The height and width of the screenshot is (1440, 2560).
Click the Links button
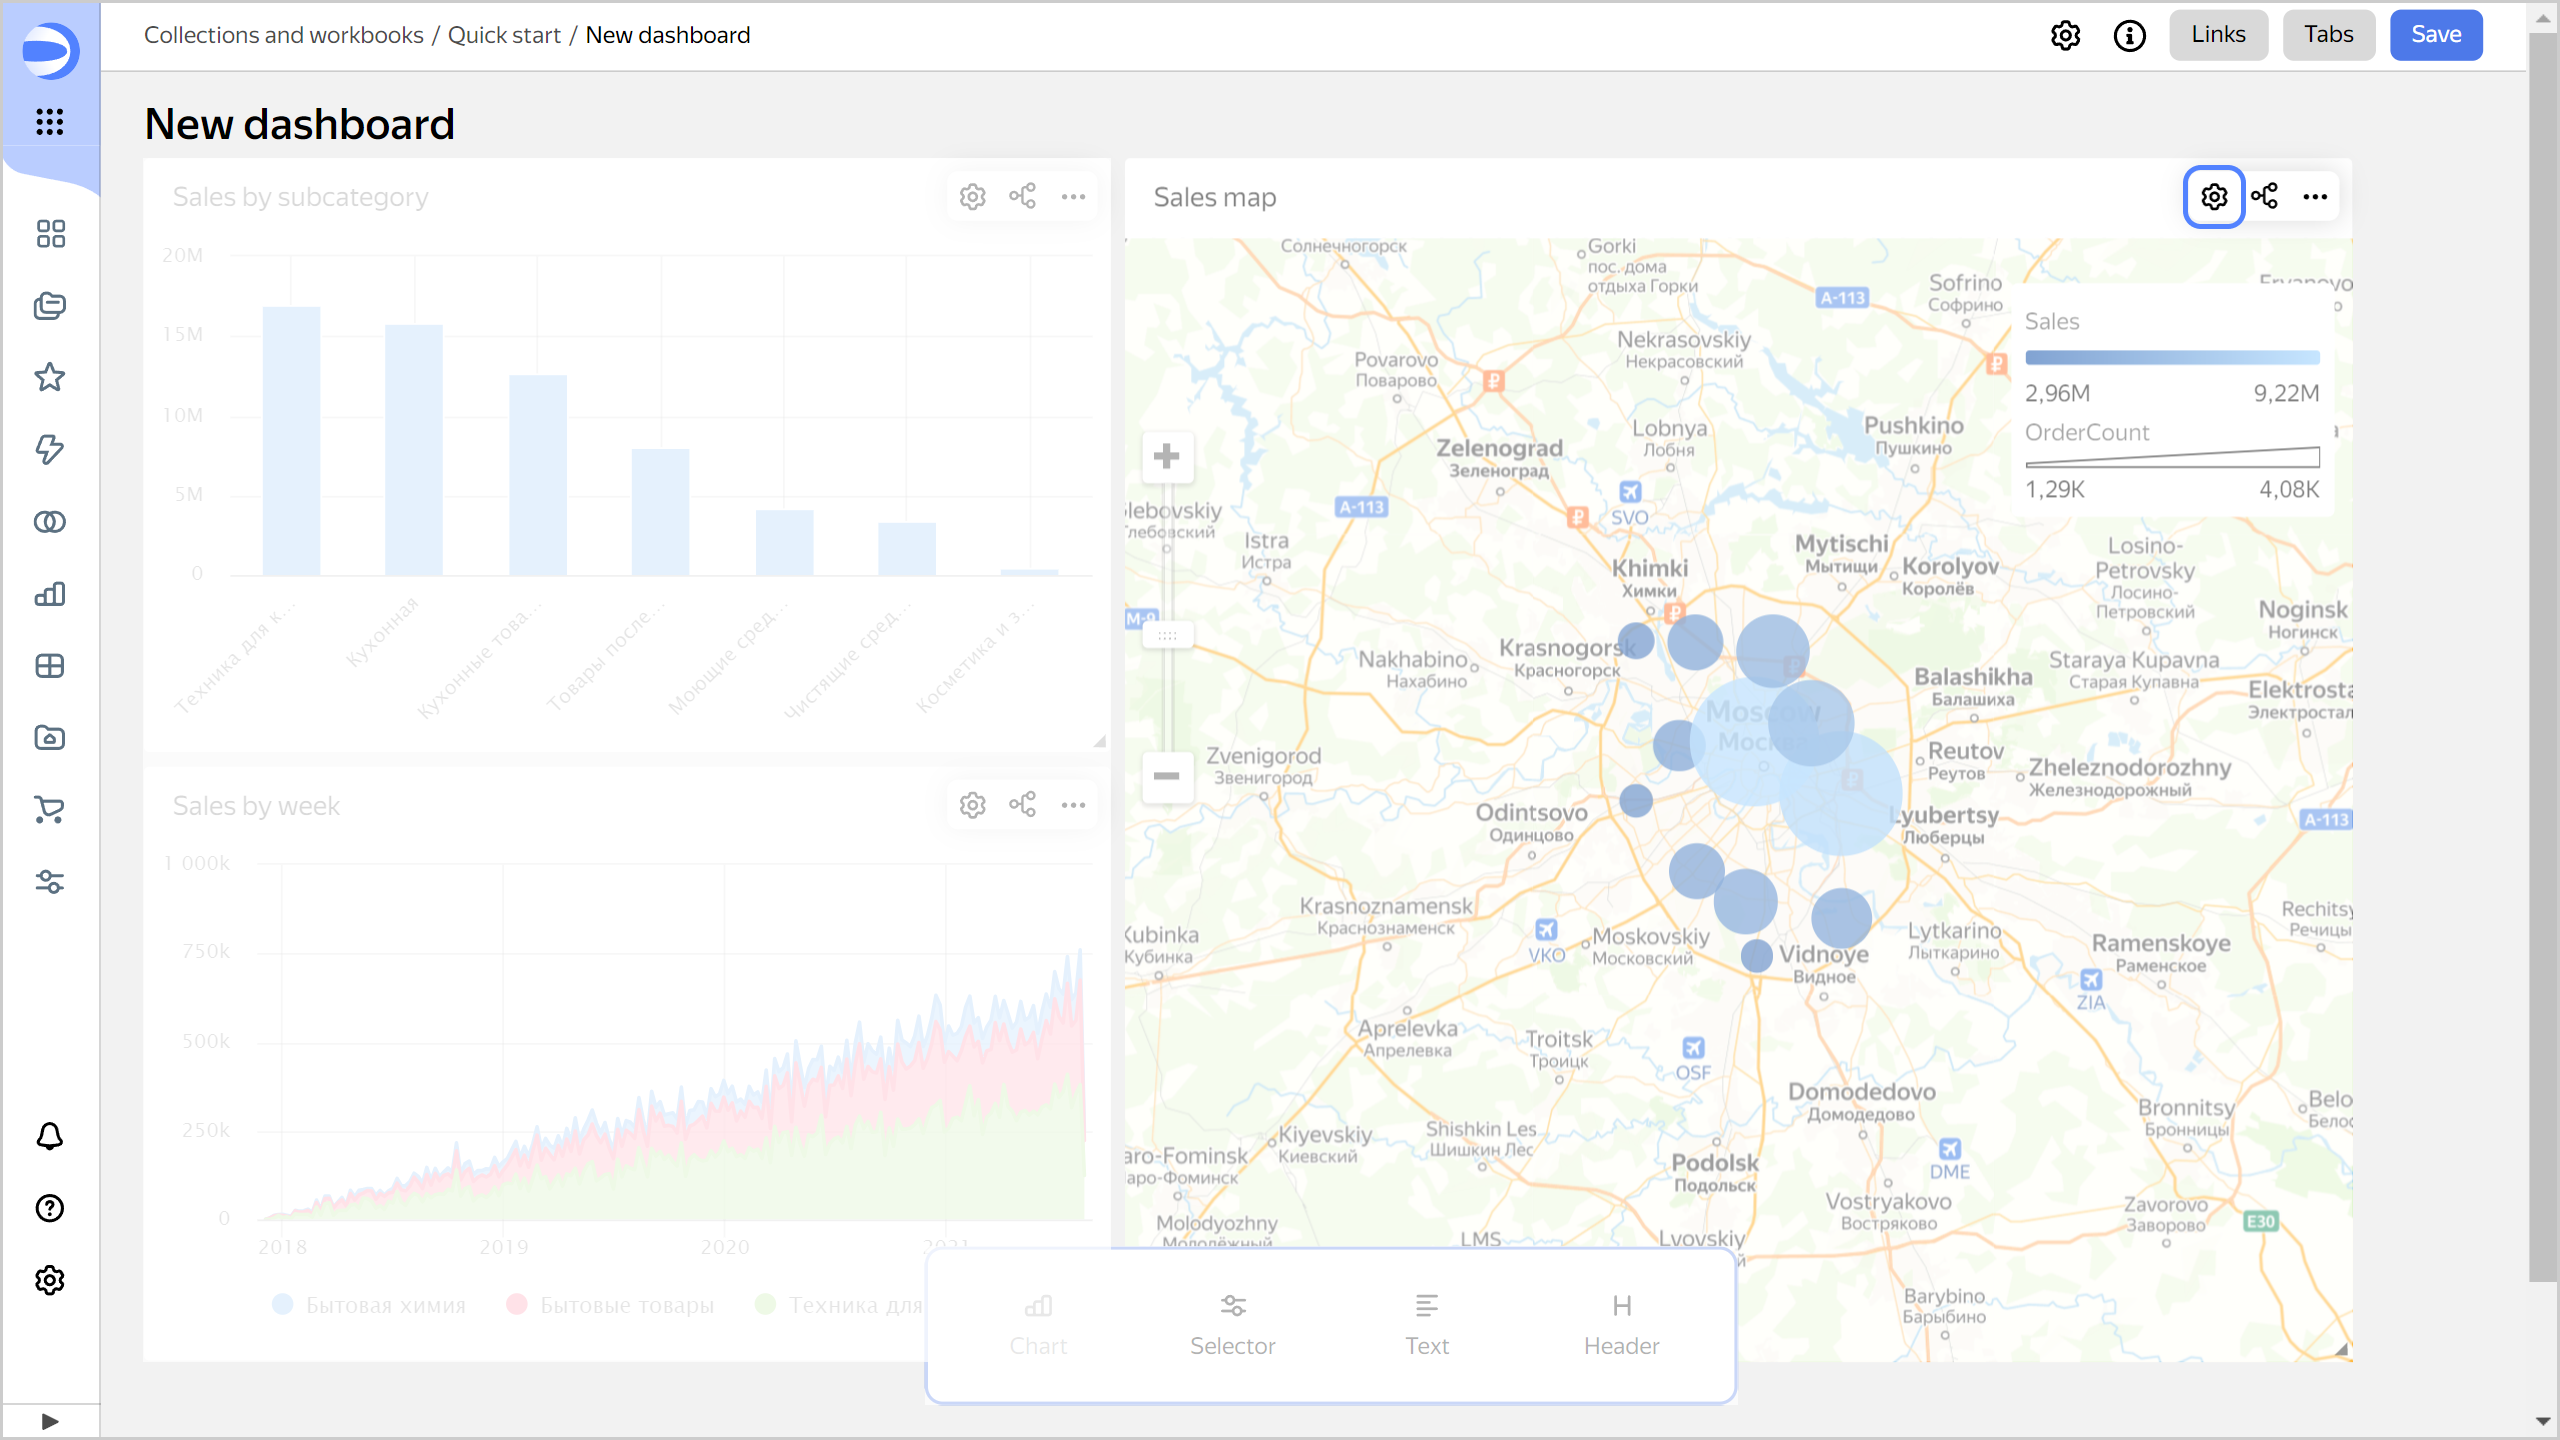2218,35
